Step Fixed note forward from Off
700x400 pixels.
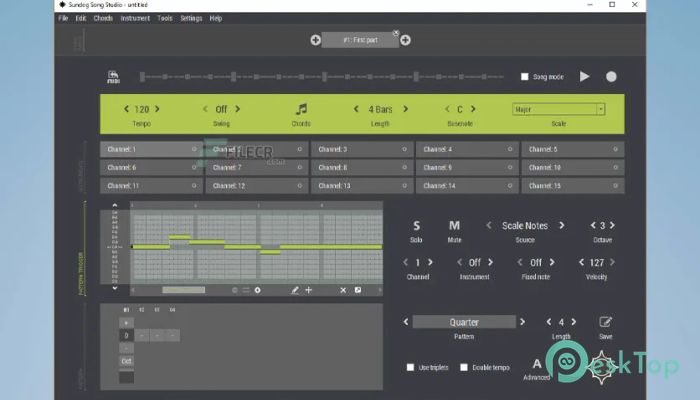(x=552, y=262)
